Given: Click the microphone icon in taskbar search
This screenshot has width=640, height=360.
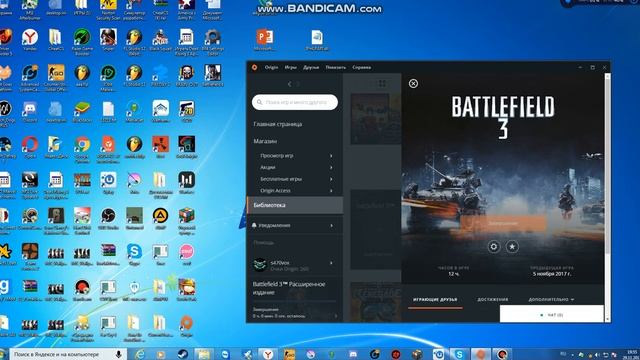Looking at the screenshot, I should [x=118, y=354].
